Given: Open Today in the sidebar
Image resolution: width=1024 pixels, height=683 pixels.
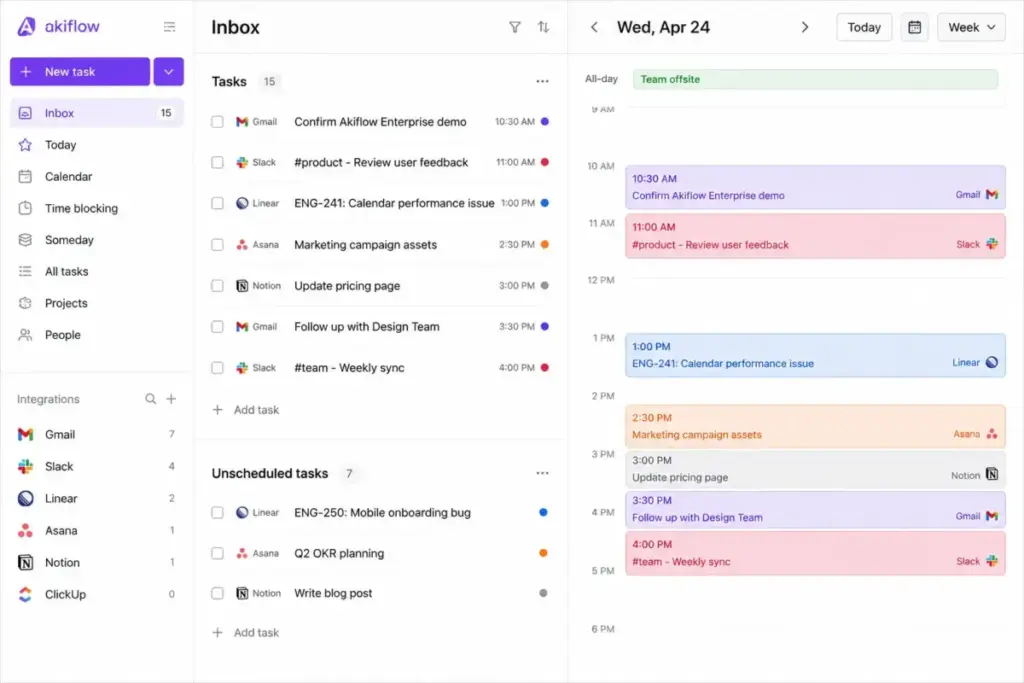Looking at the screenshot, I should [x=96, y=145].
